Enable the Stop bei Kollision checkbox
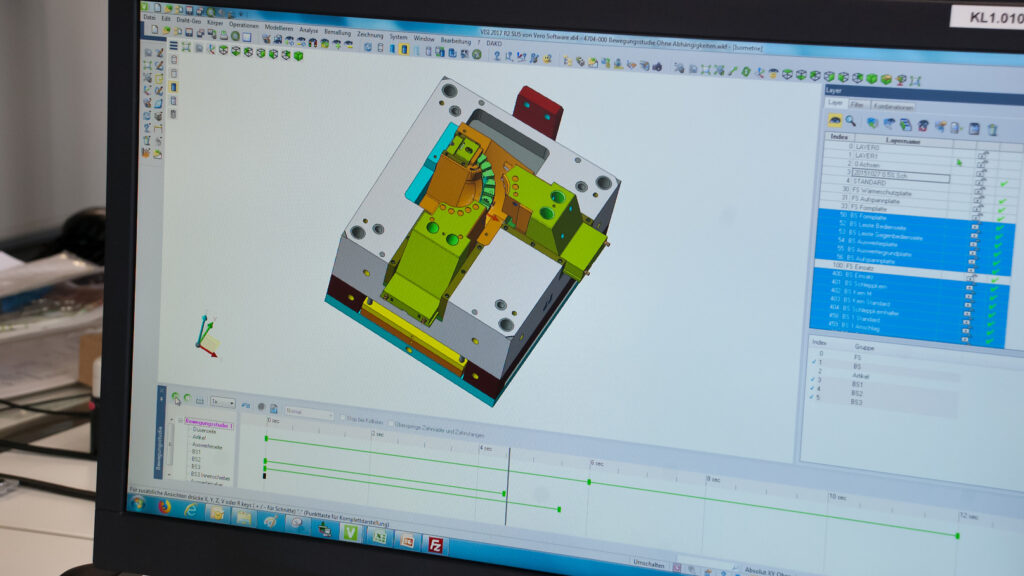This screenshot has width=1024, height=576. (344, 418)
